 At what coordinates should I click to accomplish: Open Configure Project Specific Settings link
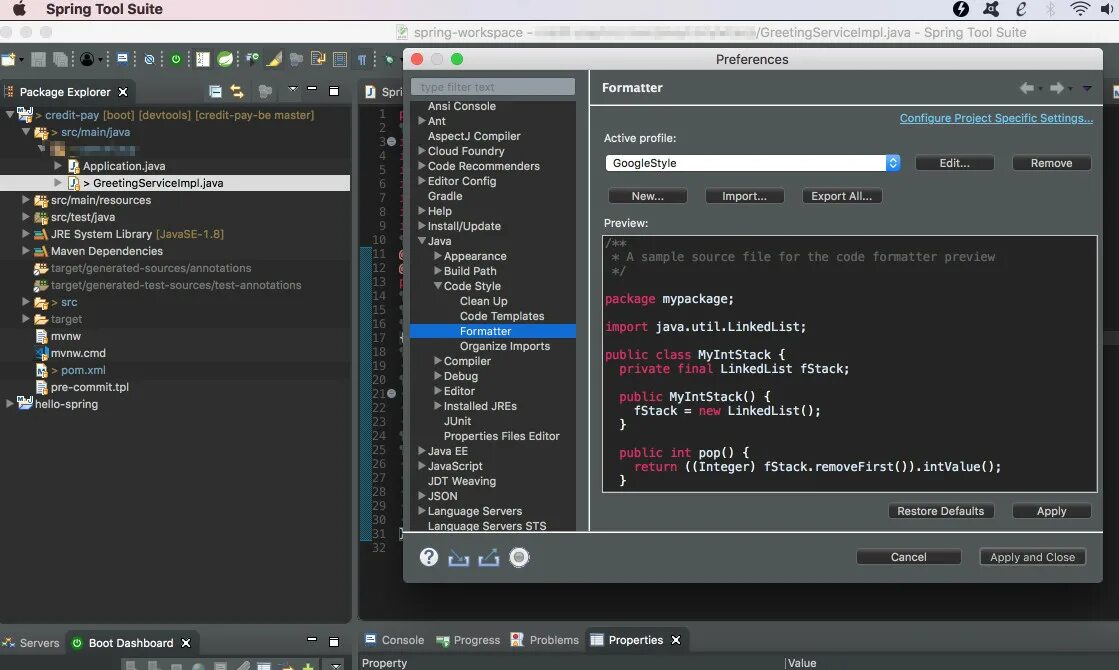pos(996,118)
